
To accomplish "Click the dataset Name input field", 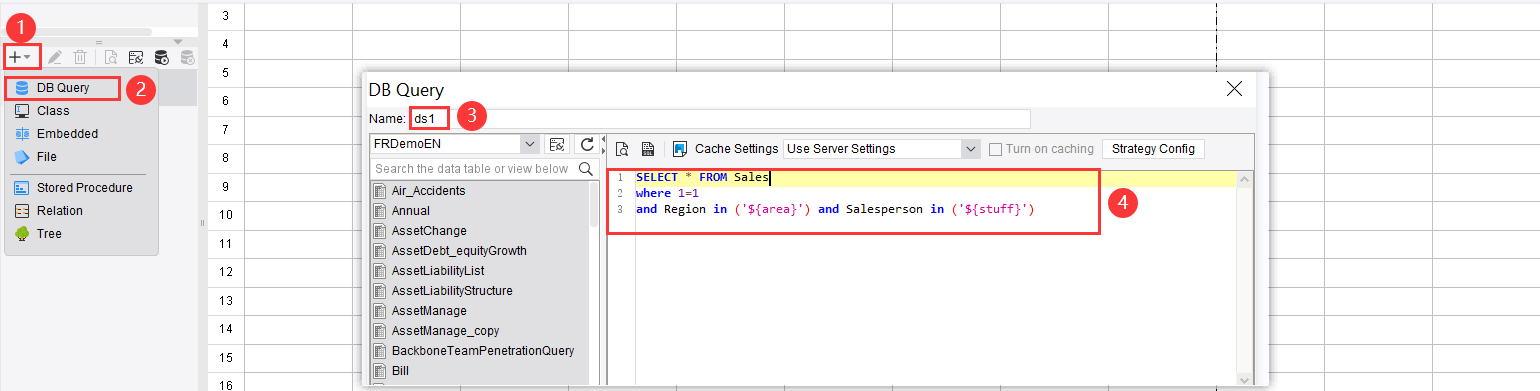I will 720,118.
